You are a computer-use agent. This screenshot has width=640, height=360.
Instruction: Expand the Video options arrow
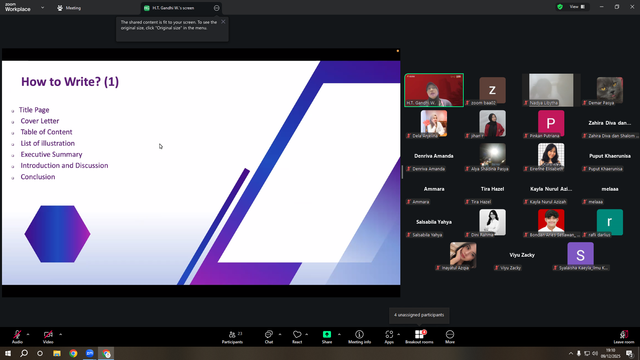click(60, 334)
